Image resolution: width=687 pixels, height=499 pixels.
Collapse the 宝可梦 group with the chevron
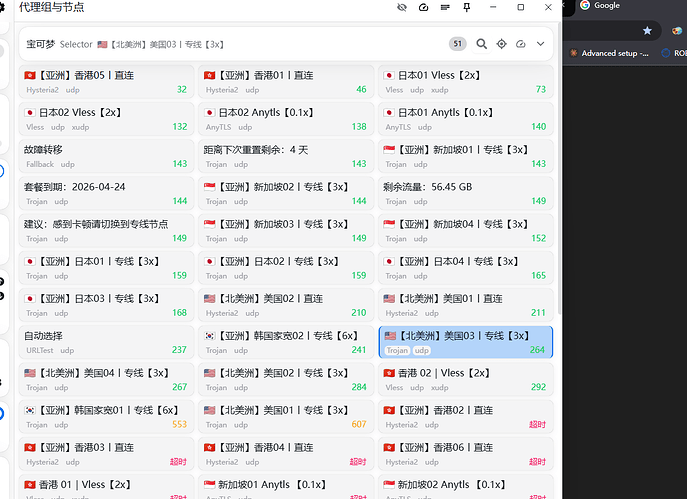(541, 44)
